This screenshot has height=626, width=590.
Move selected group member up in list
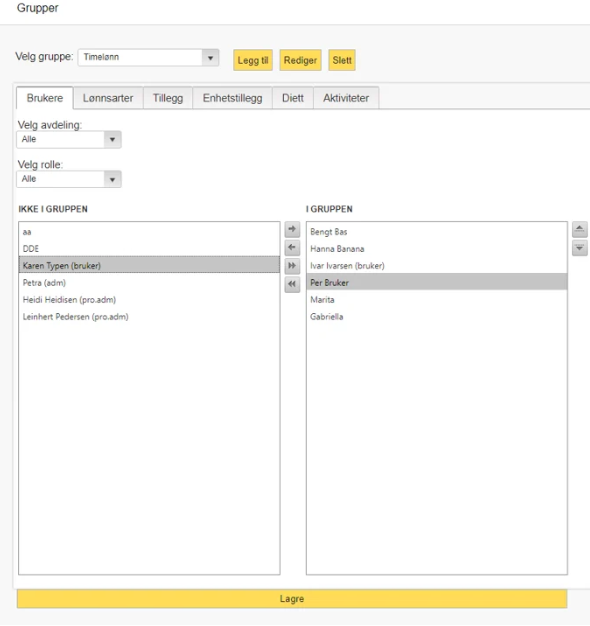click(x=580, y=229)
